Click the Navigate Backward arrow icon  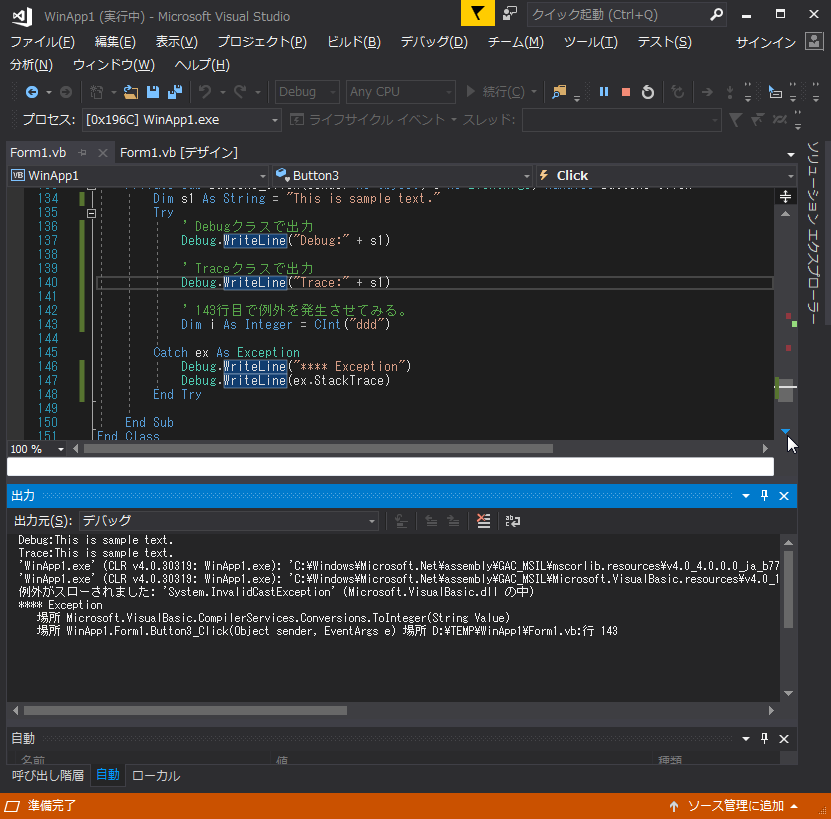[x=32, y=92]
